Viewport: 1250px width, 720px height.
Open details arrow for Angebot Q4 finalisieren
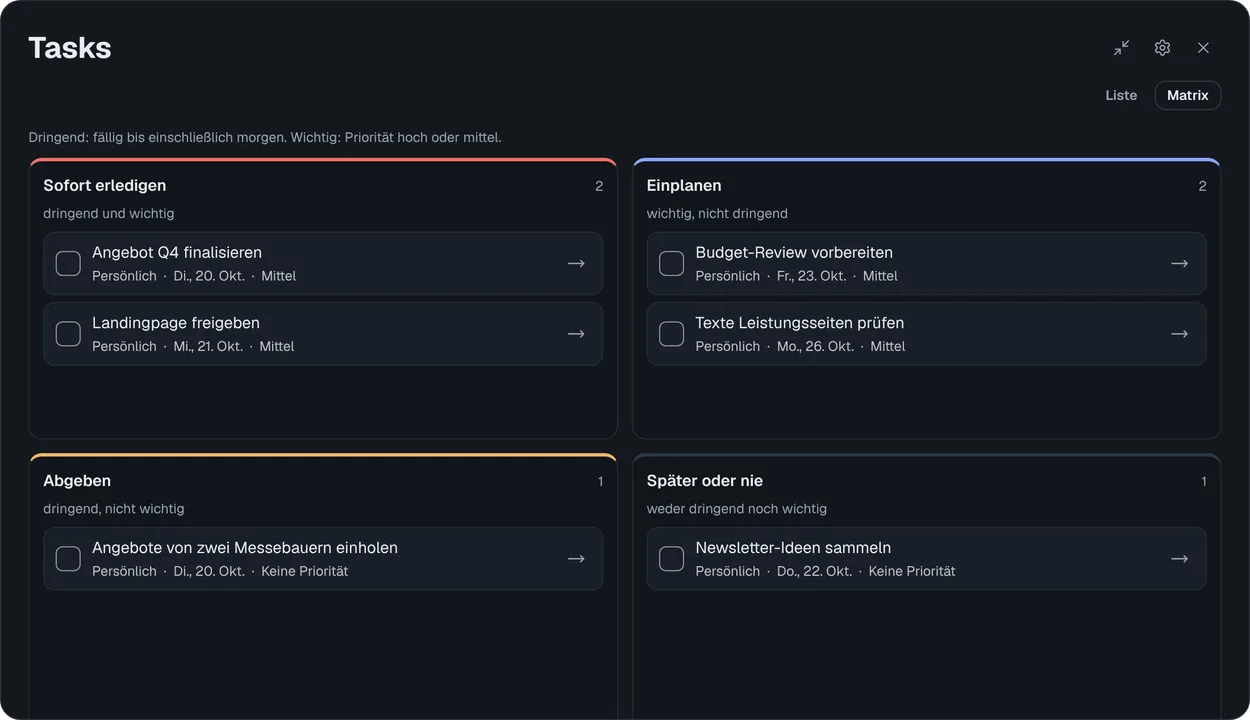tap(576, 263)
